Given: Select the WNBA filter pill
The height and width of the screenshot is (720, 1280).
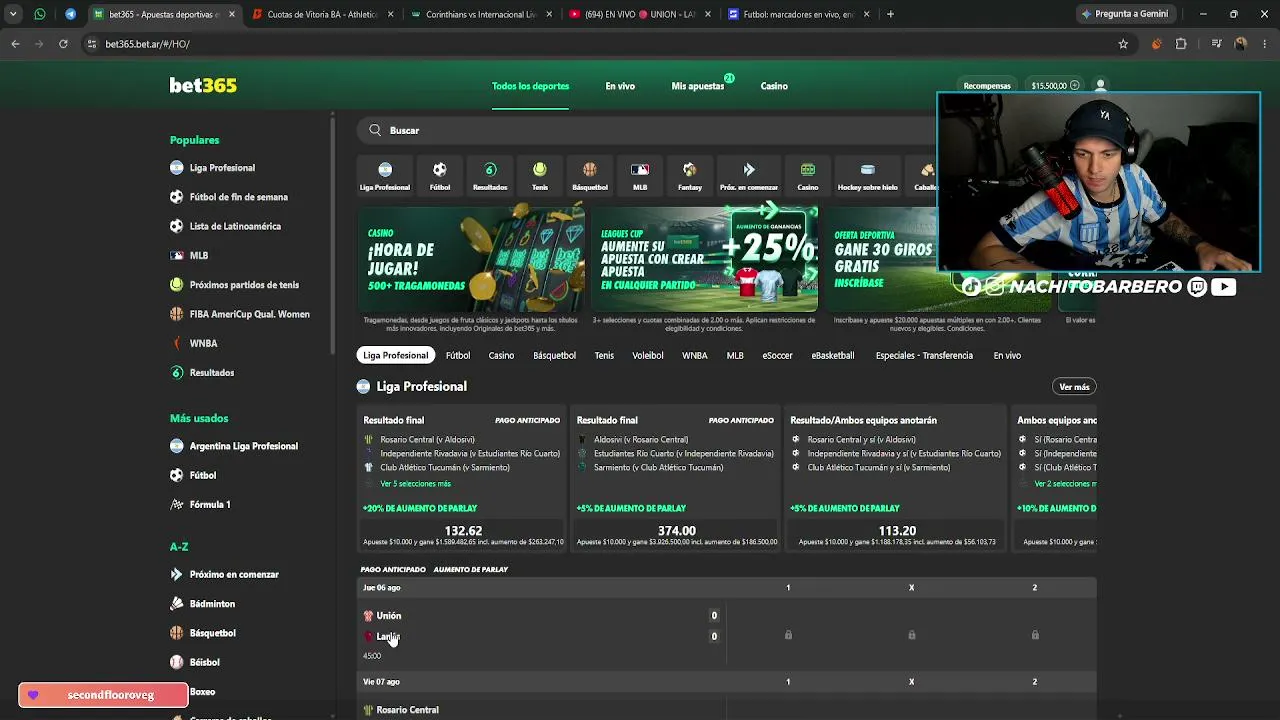Looking at the screenshot, I should (695, 355).
